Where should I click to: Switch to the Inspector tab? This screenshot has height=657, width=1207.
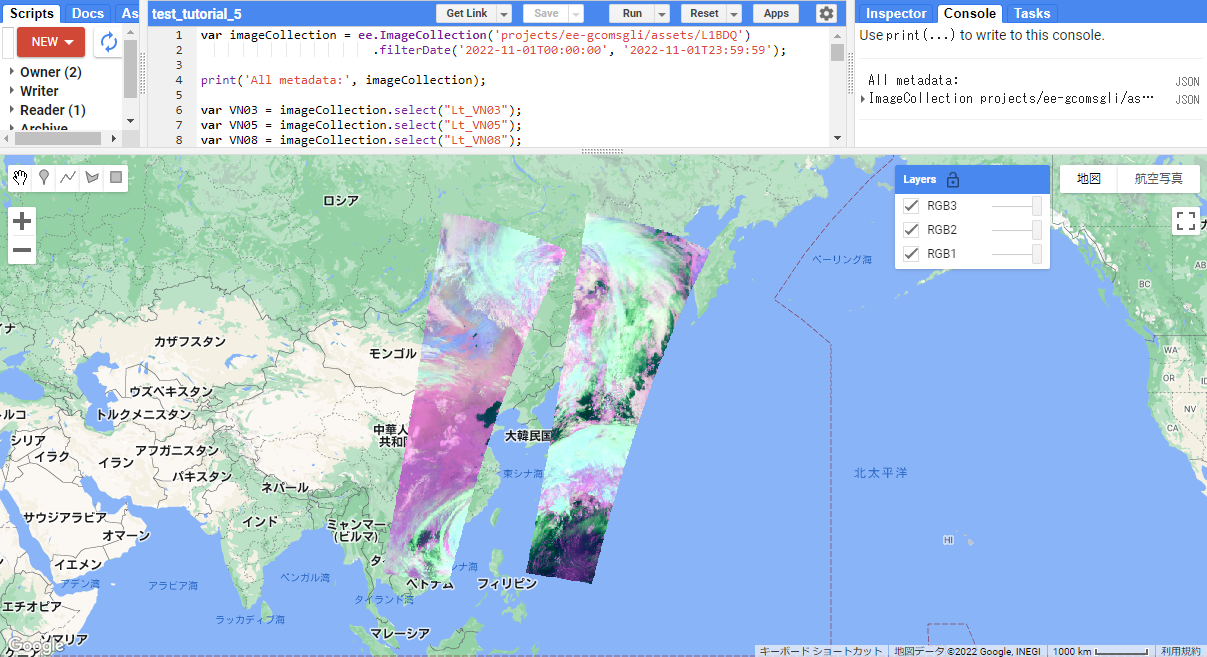coord(896,13)
